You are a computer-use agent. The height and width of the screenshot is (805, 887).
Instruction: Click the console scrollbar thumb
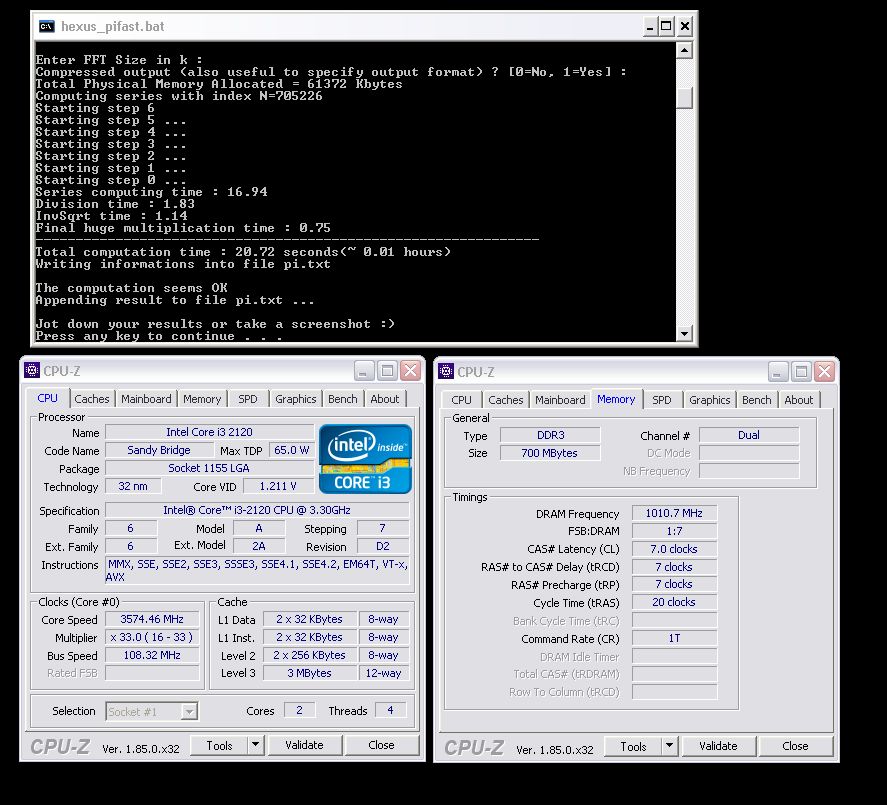click(684, 97)
